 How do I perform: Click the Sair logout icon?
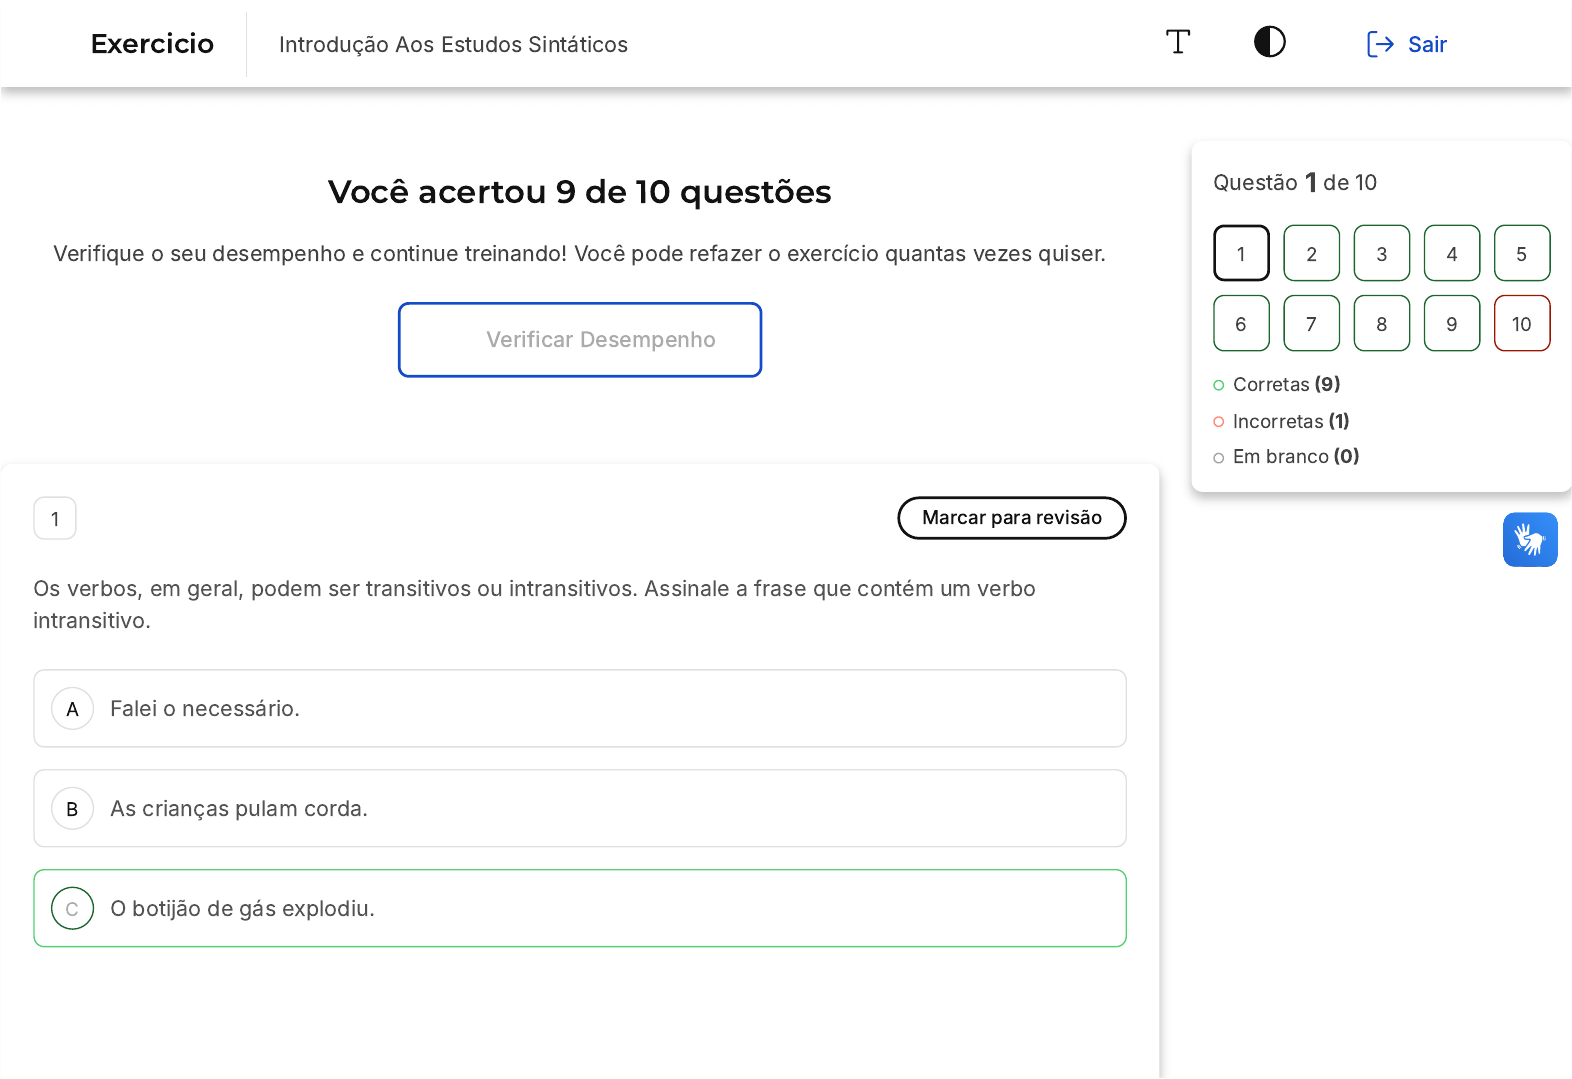tap(1380, 44)
